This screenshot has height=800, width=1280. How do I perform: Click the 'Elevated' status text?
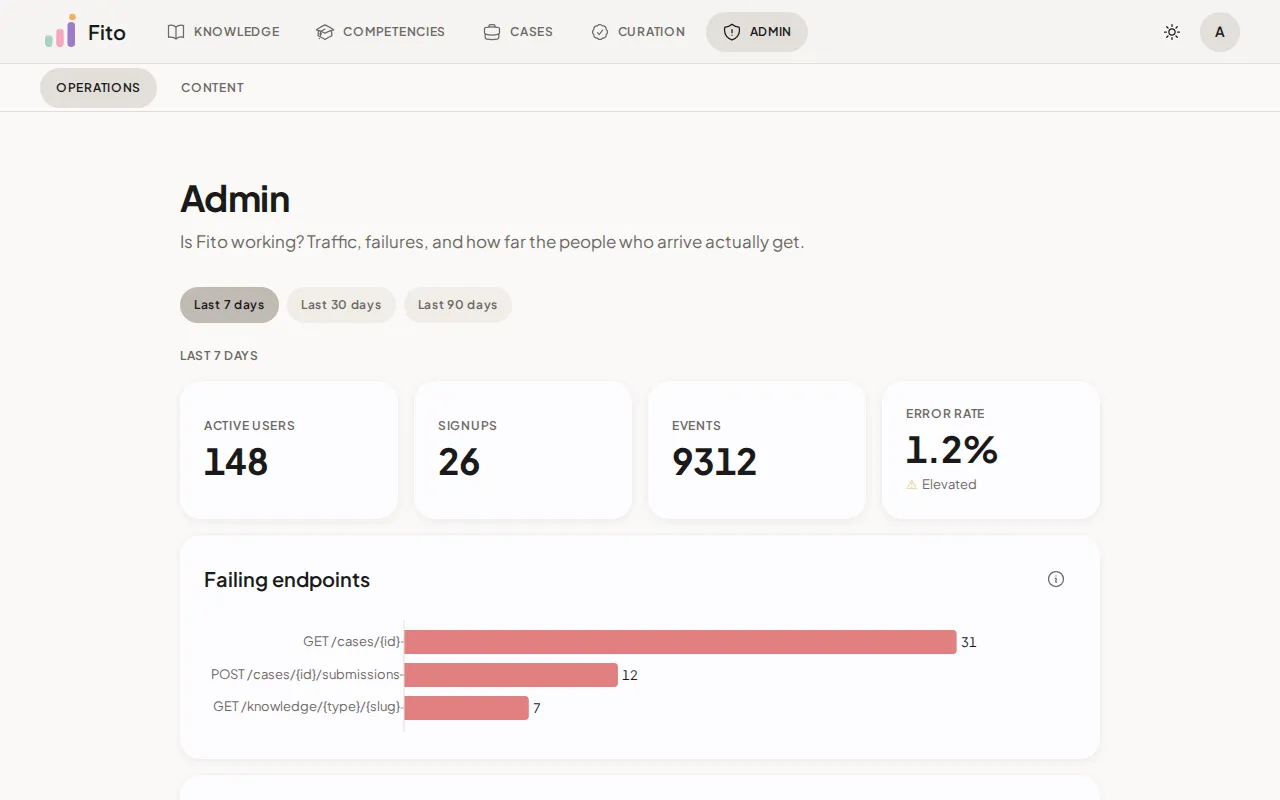[x=949, y=485]
